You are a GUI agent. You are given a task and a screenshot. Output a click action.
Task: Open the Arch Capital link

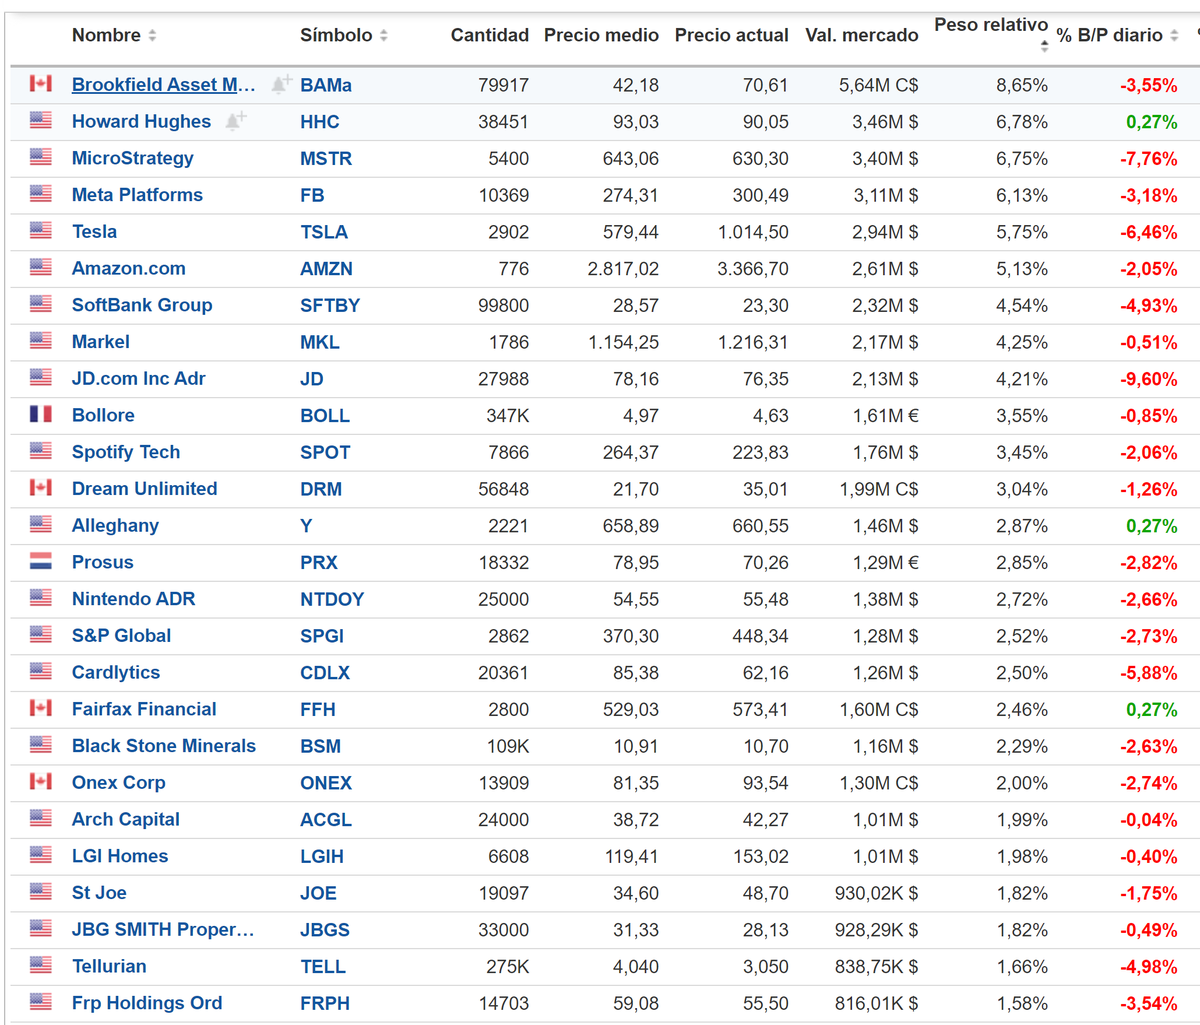[126, 820]
